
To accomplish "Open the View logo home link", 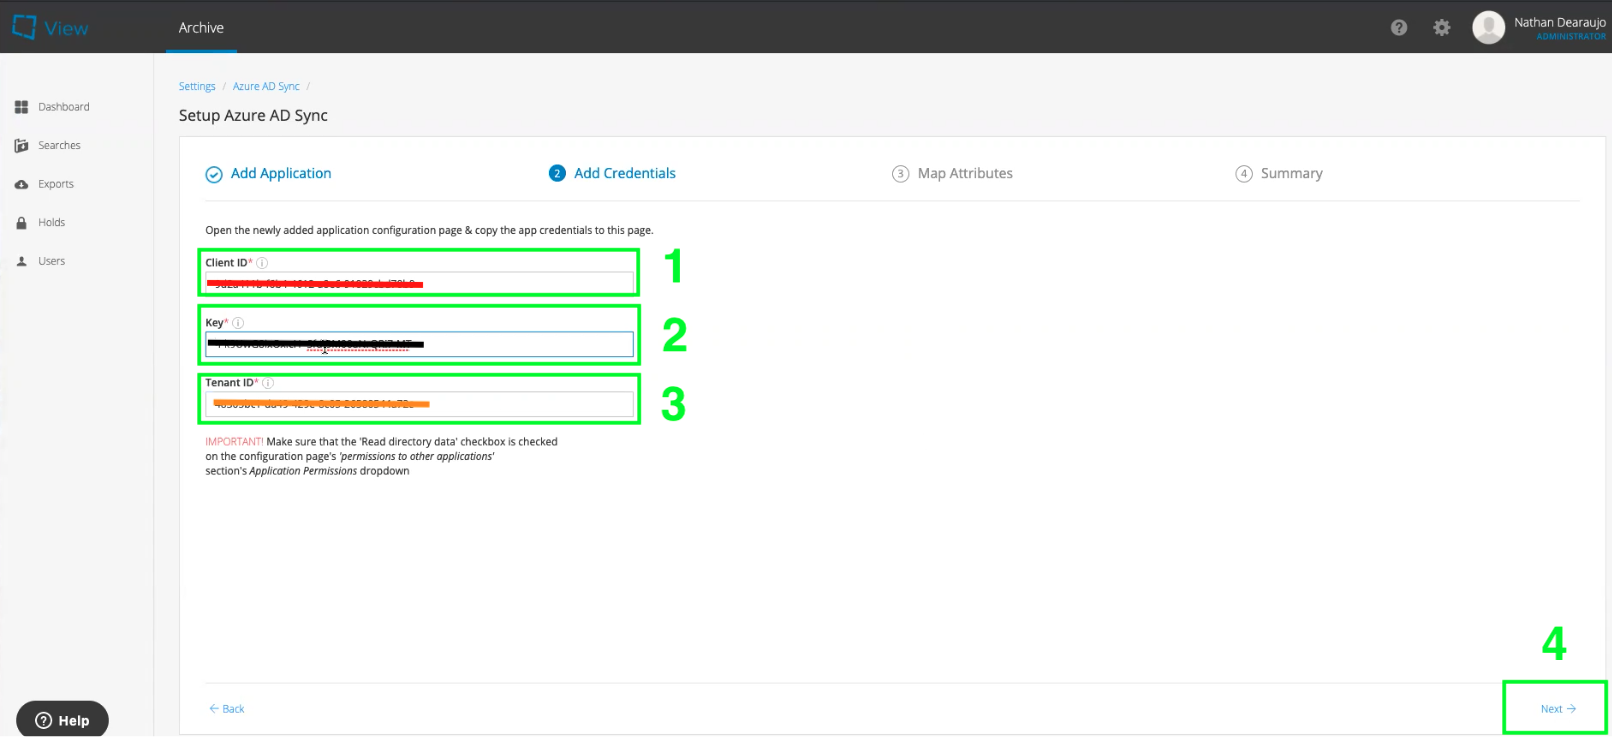I will 50,27.
